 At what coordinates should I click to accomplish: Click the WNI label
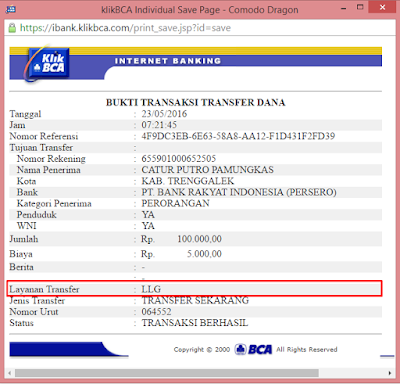tap(26, 226)
